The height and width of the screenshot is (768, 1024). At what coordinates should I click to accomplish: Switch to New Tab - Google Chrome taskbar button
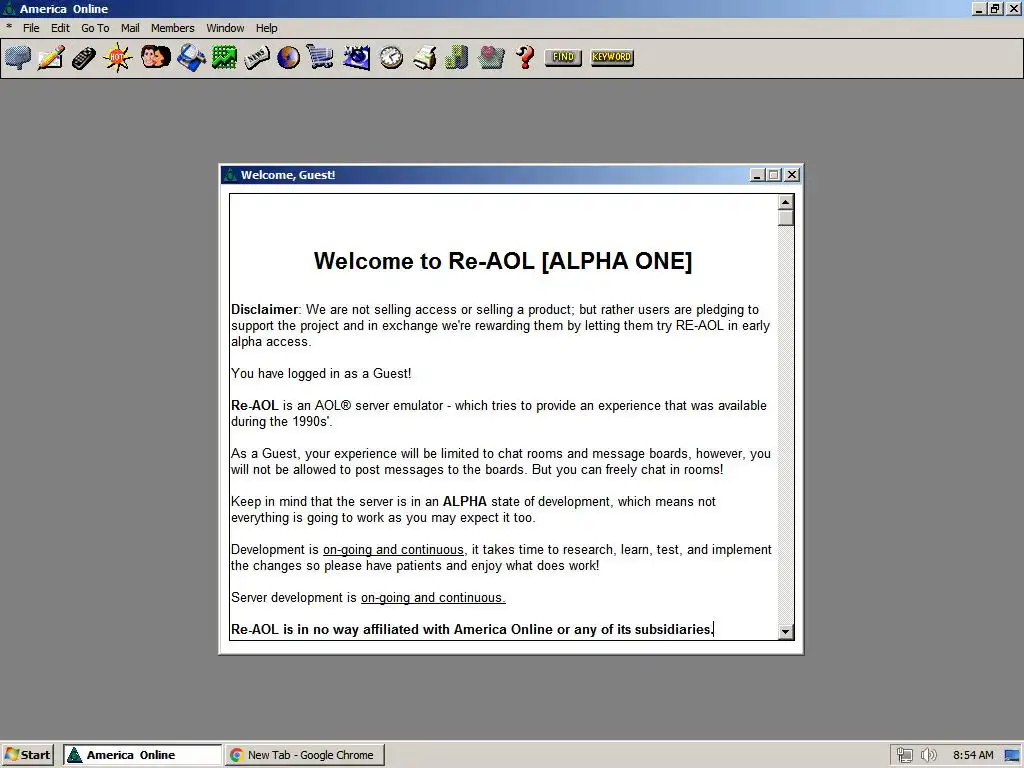305,755
